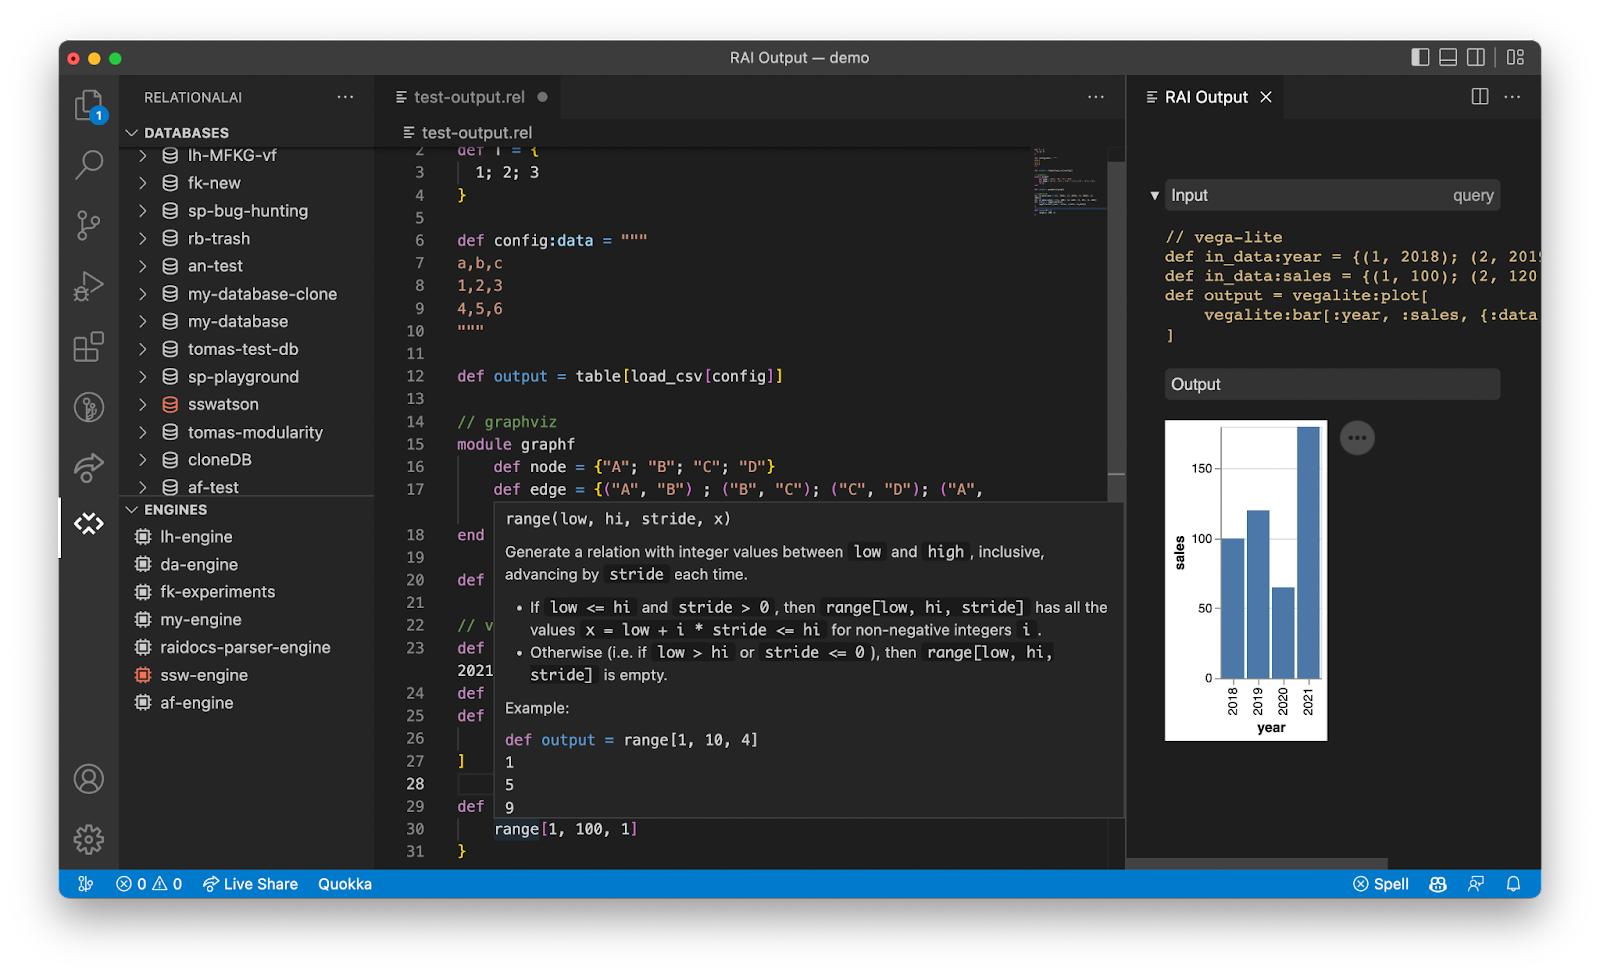The height and width of the screenshot is (976, 1600).
Task: Click database icon next to sswatson
Action: point(170,404)
